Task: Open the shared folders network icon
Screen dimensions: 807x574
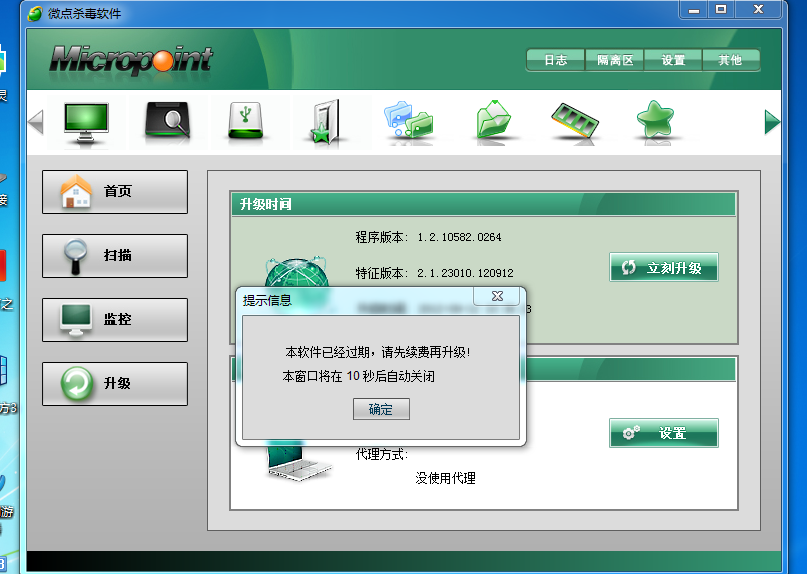Action: coord(408,119)
